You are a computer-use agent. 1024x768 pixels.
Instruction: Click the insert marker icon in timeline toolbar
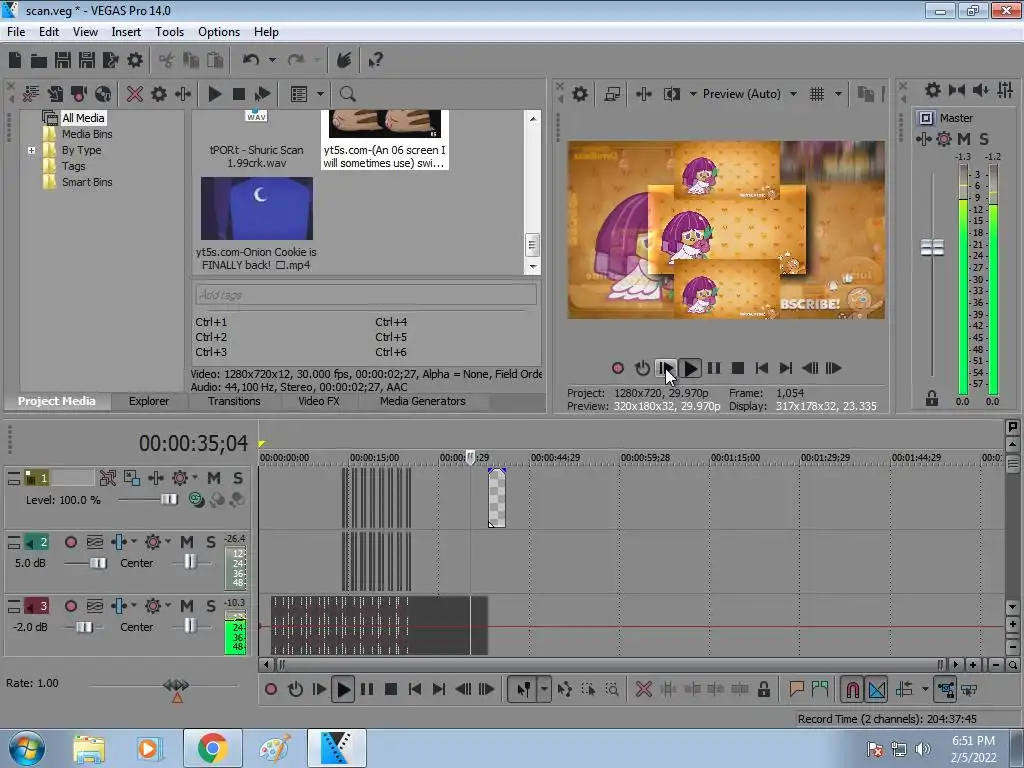pos(796,689)
